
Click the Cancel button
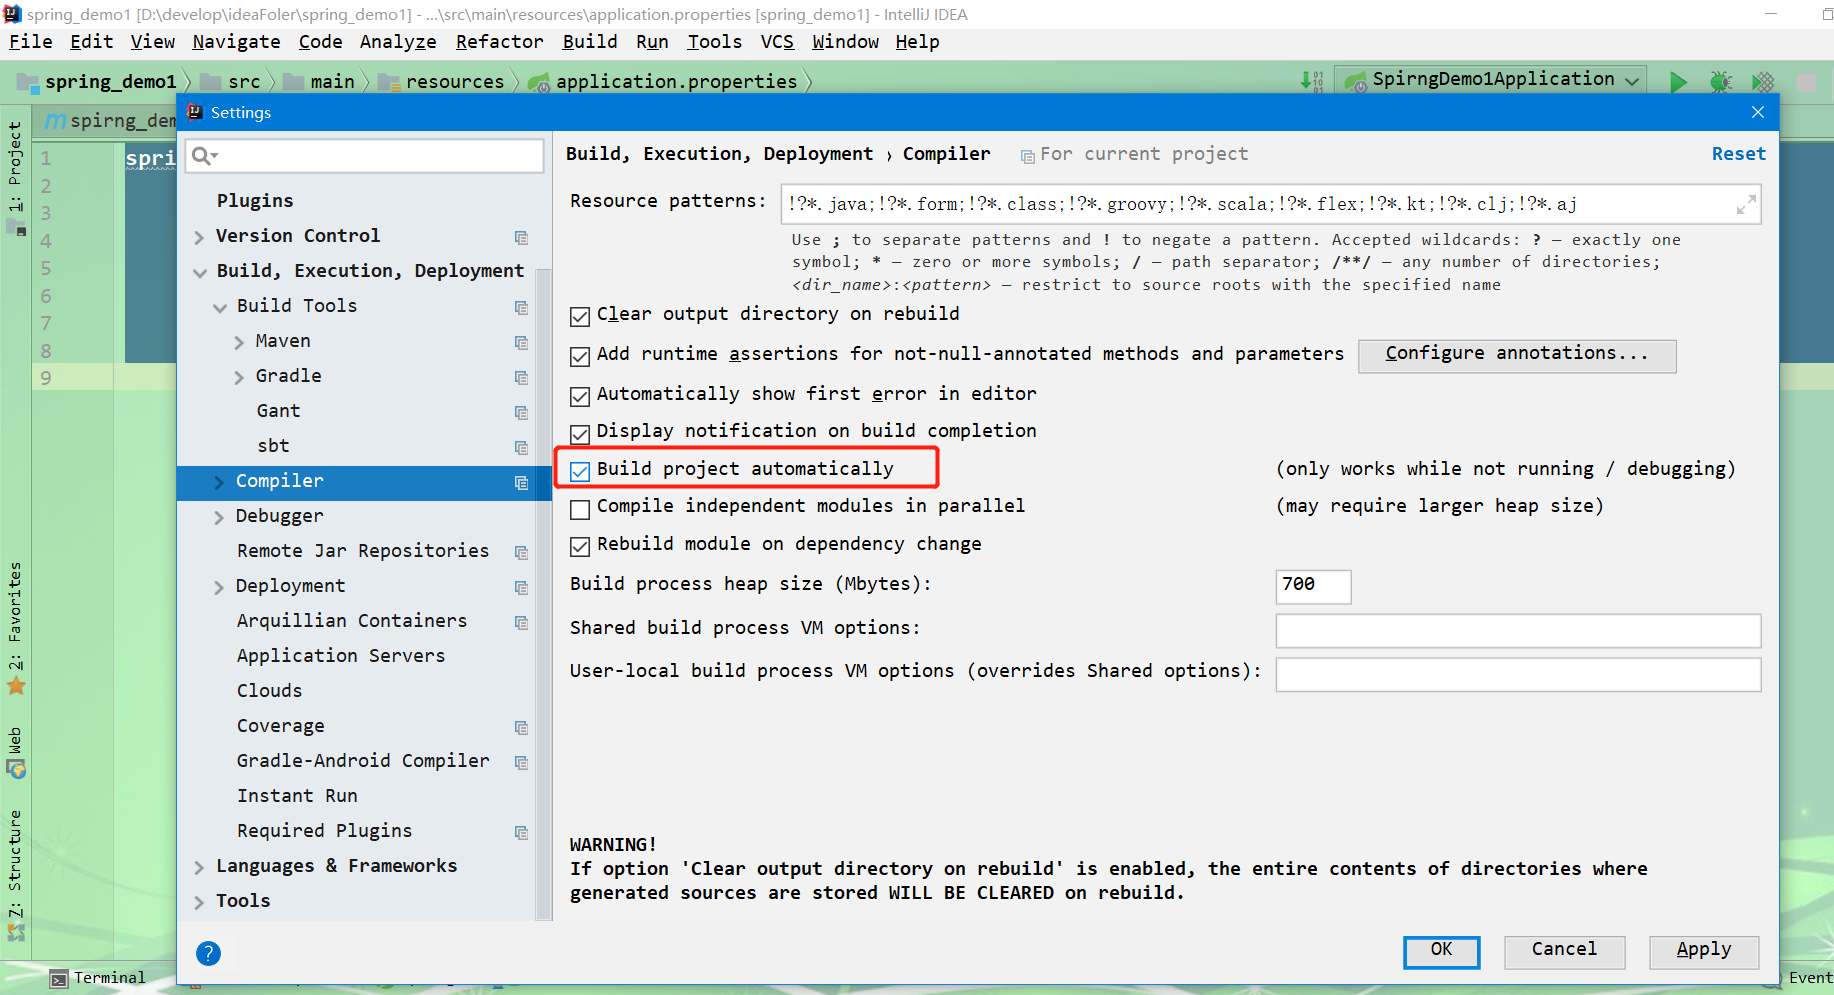pos(1564,951)
